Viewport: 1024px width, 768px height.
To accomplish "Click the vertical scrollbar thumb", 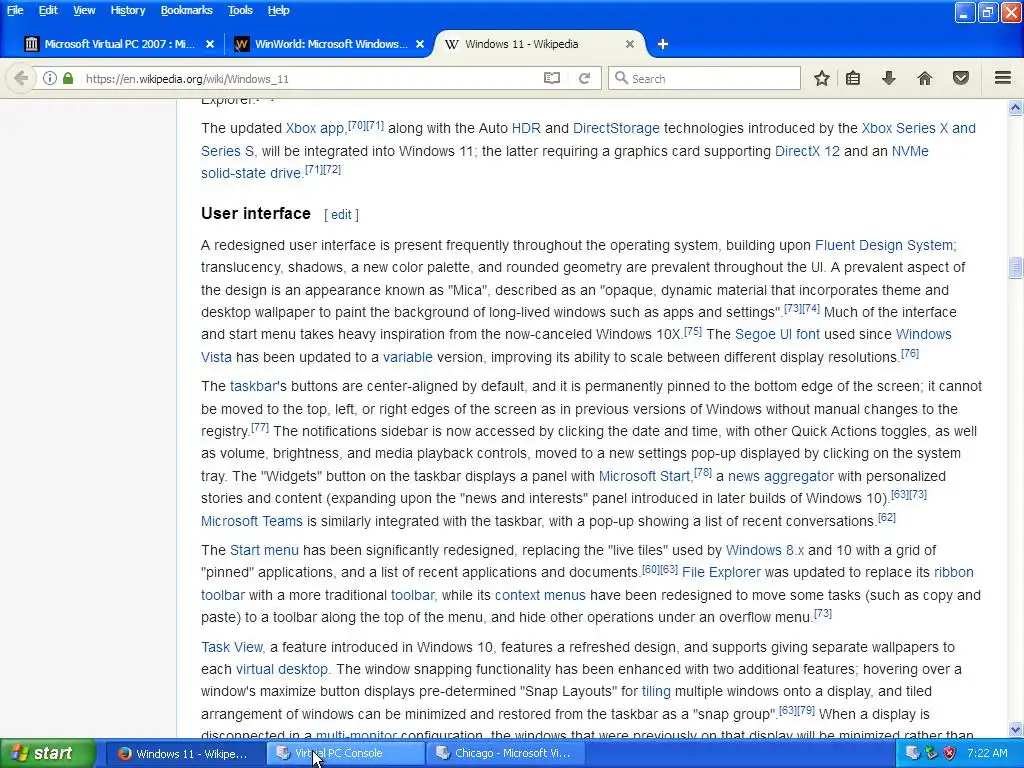I will (x=1015, y=268).
